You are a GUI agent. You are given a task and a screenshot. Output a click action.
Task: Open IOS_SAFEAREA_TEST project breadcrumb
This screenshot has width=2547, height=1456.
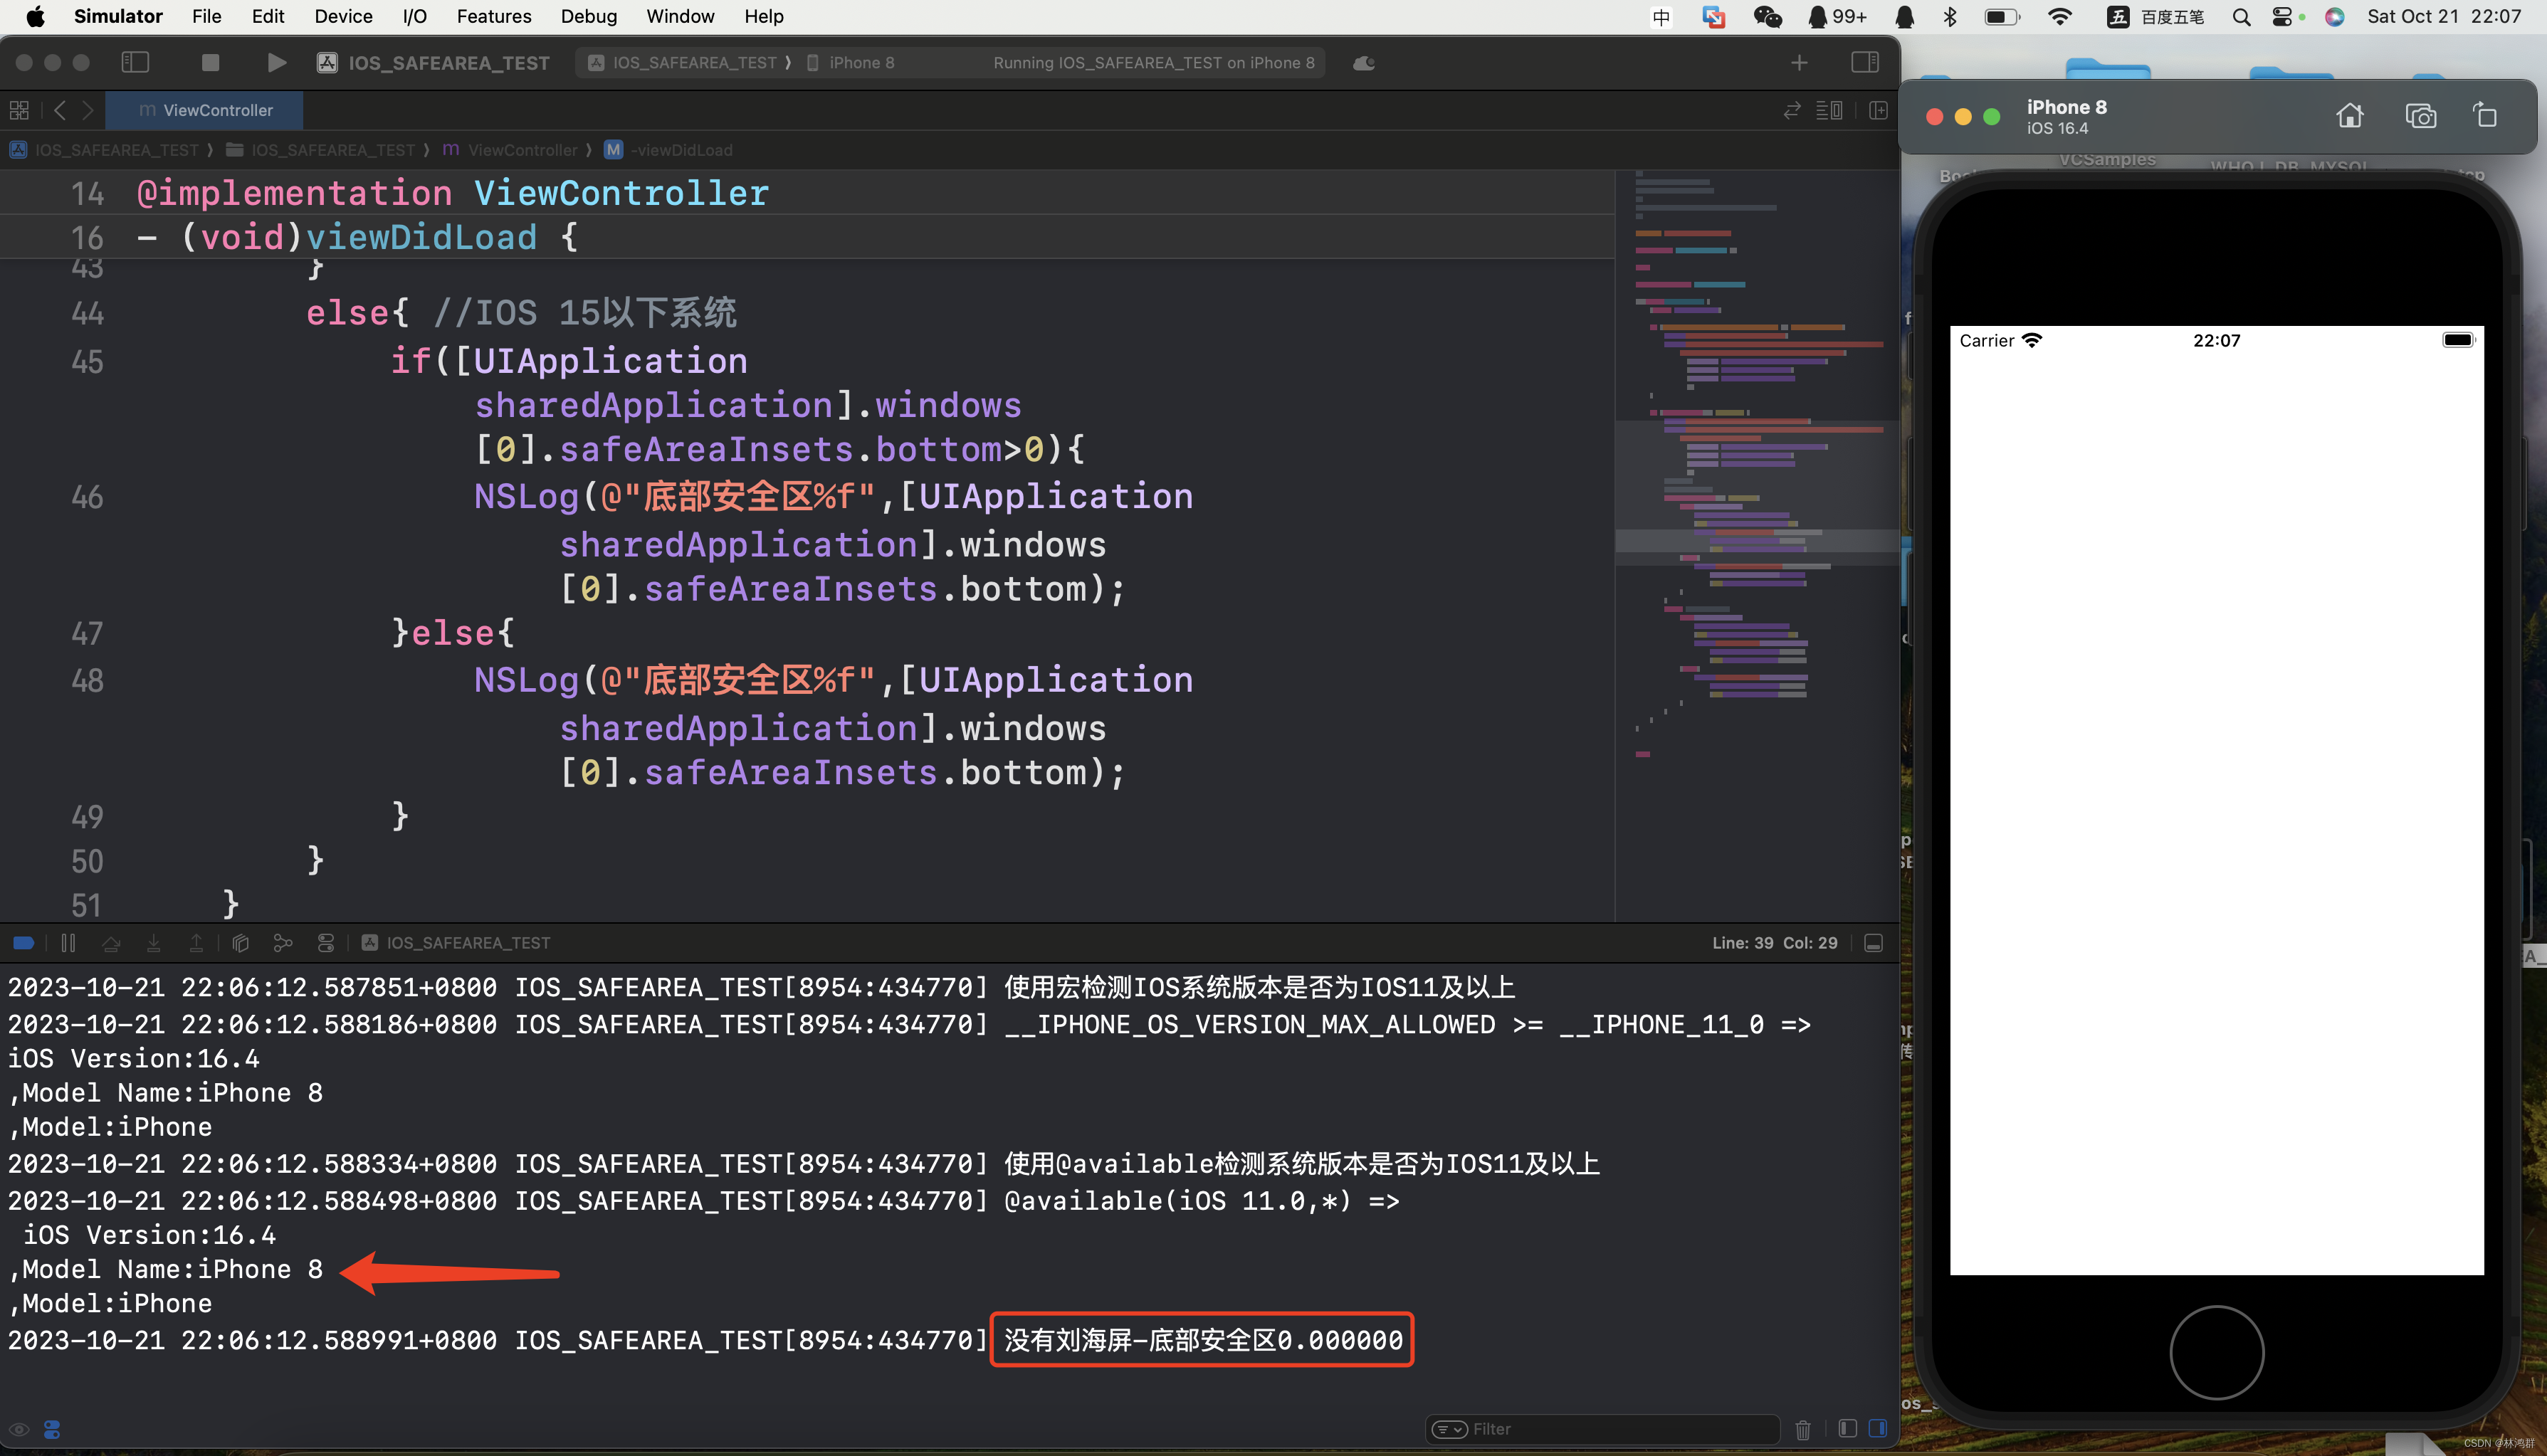click(x=106, y=150)
